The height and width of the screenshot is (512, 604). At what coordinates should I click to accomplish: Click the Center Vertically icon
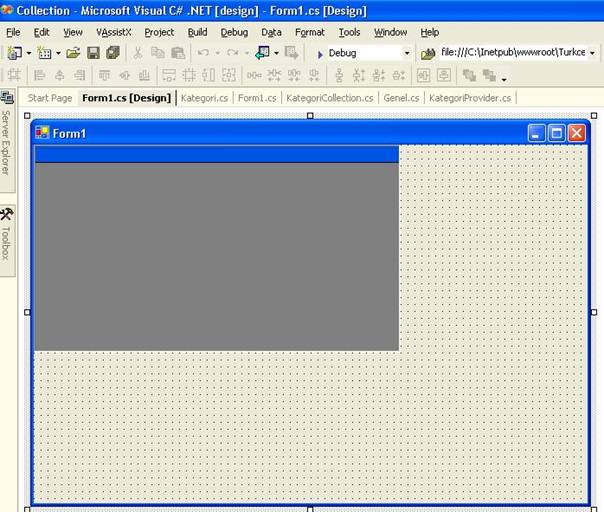(x=444, y=75)
